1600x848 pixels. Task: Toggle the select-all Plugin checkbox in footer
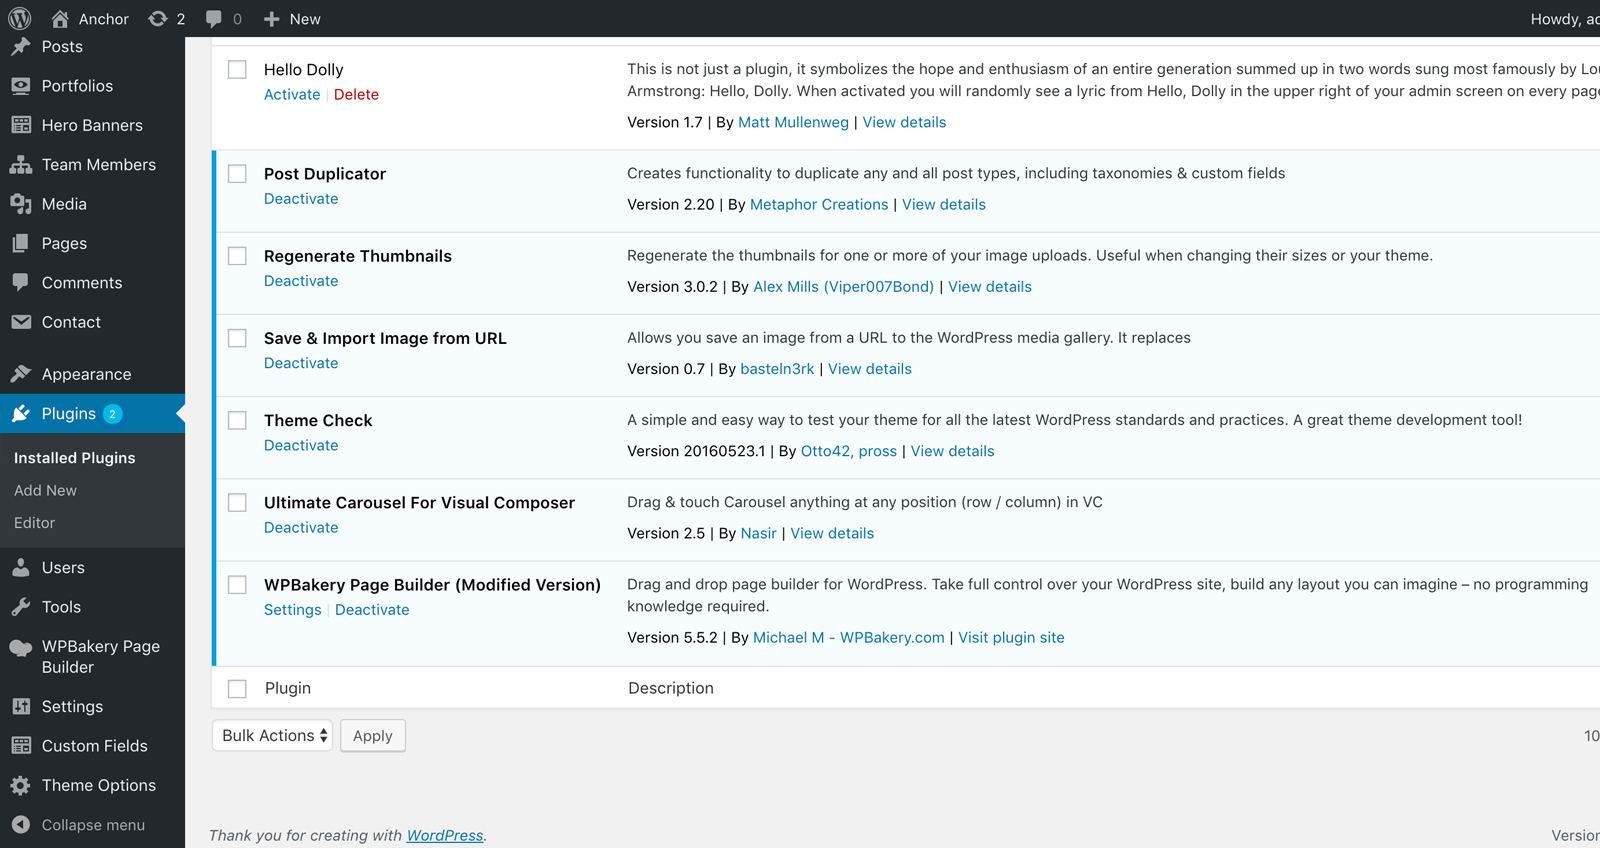(237, 689)
